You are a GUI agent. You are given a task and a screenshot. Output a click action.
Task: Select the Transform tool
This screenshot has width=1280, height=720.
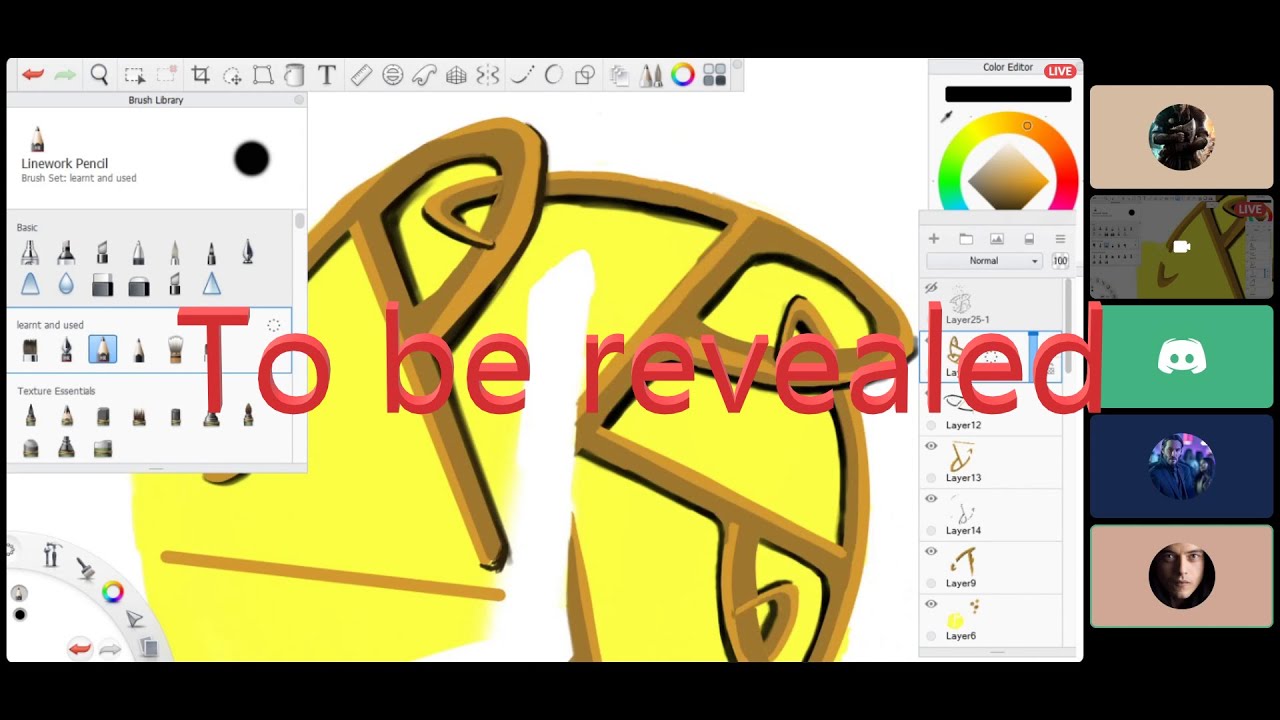(x=263, y=75)
